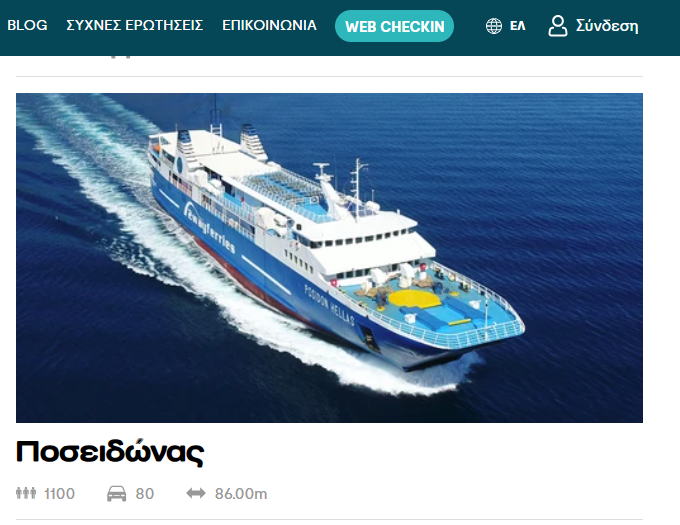The image size is (680, 525).
Task: Click the passengers capacity icon
Action: pos(26,493)
